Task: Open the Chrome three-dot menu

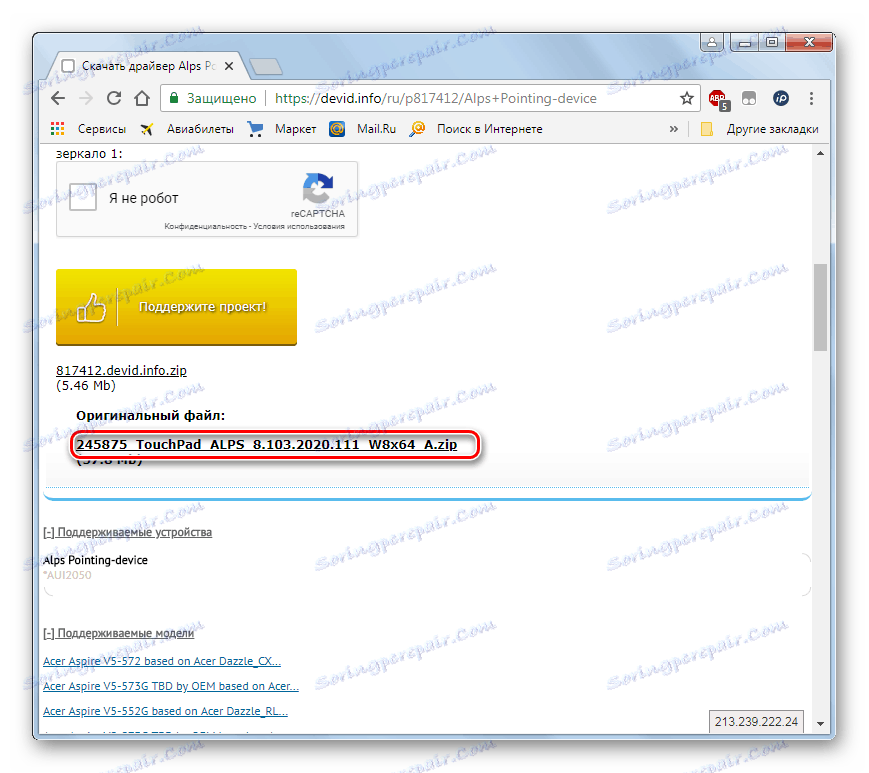Action: [811, 99]
